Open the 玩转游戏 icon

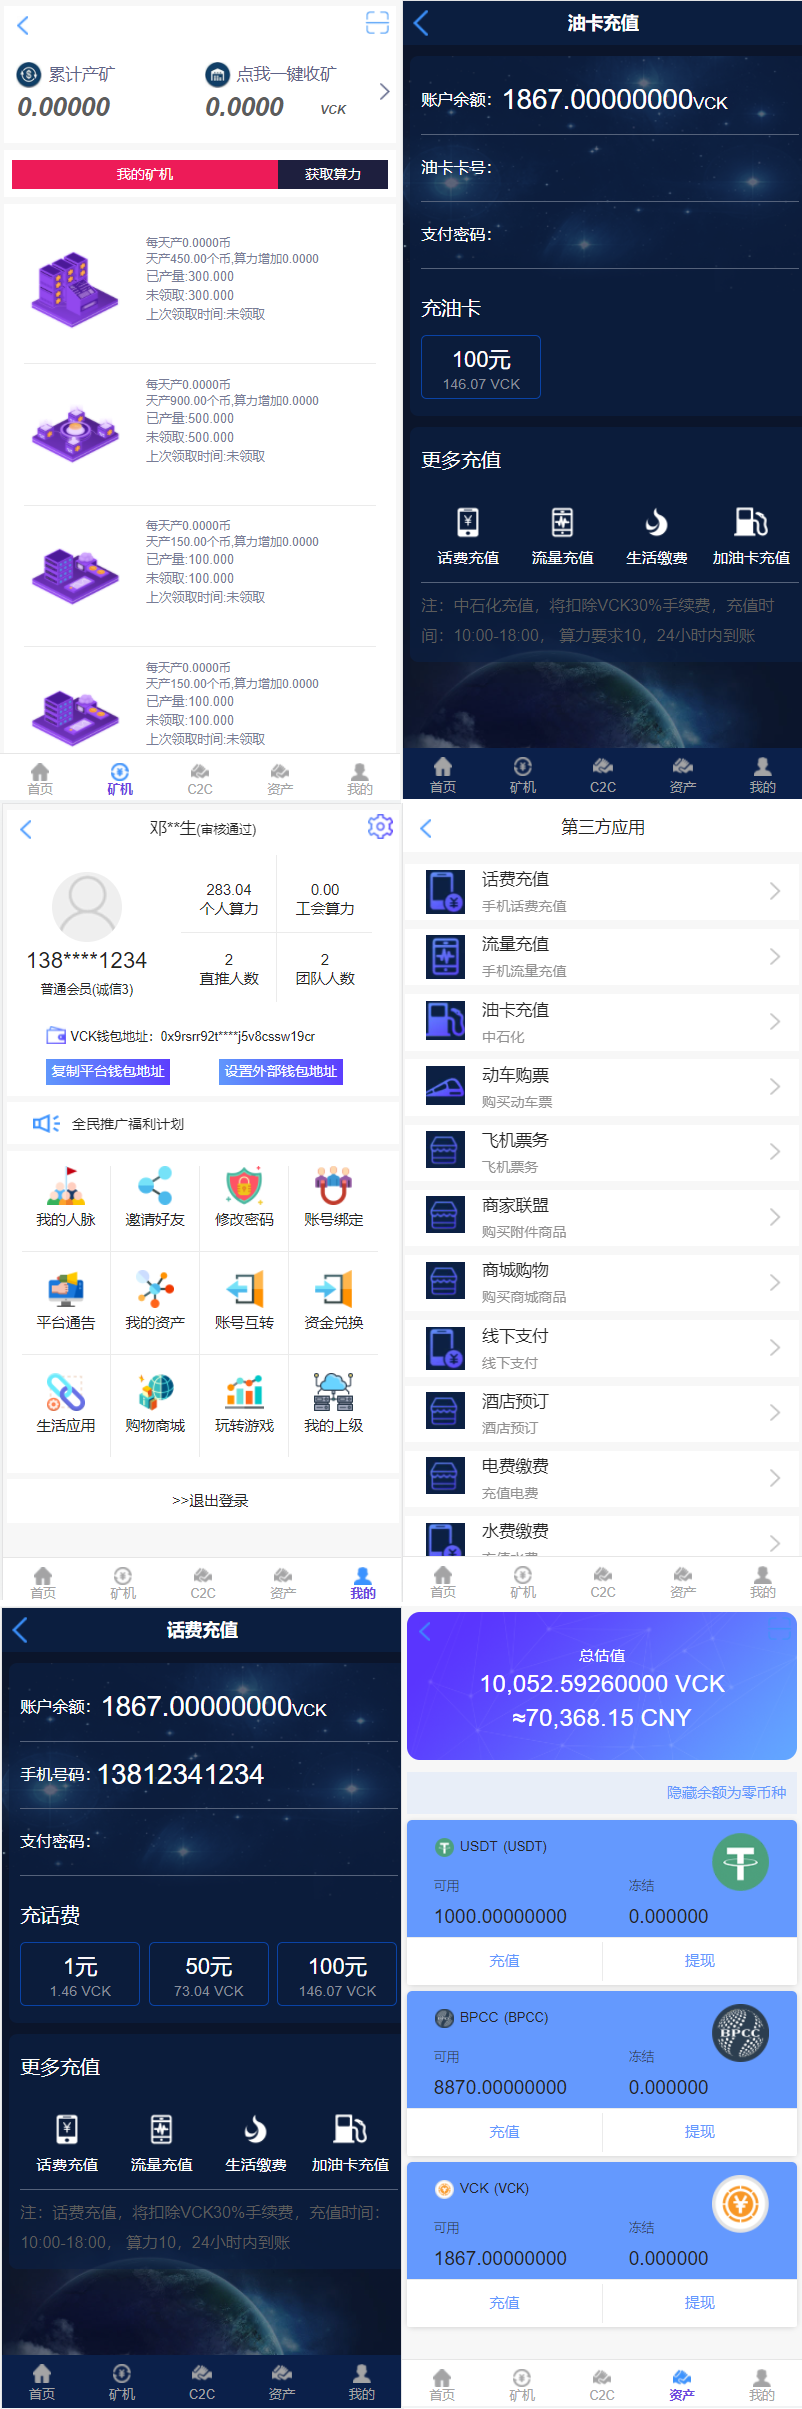click(244, 1392)
